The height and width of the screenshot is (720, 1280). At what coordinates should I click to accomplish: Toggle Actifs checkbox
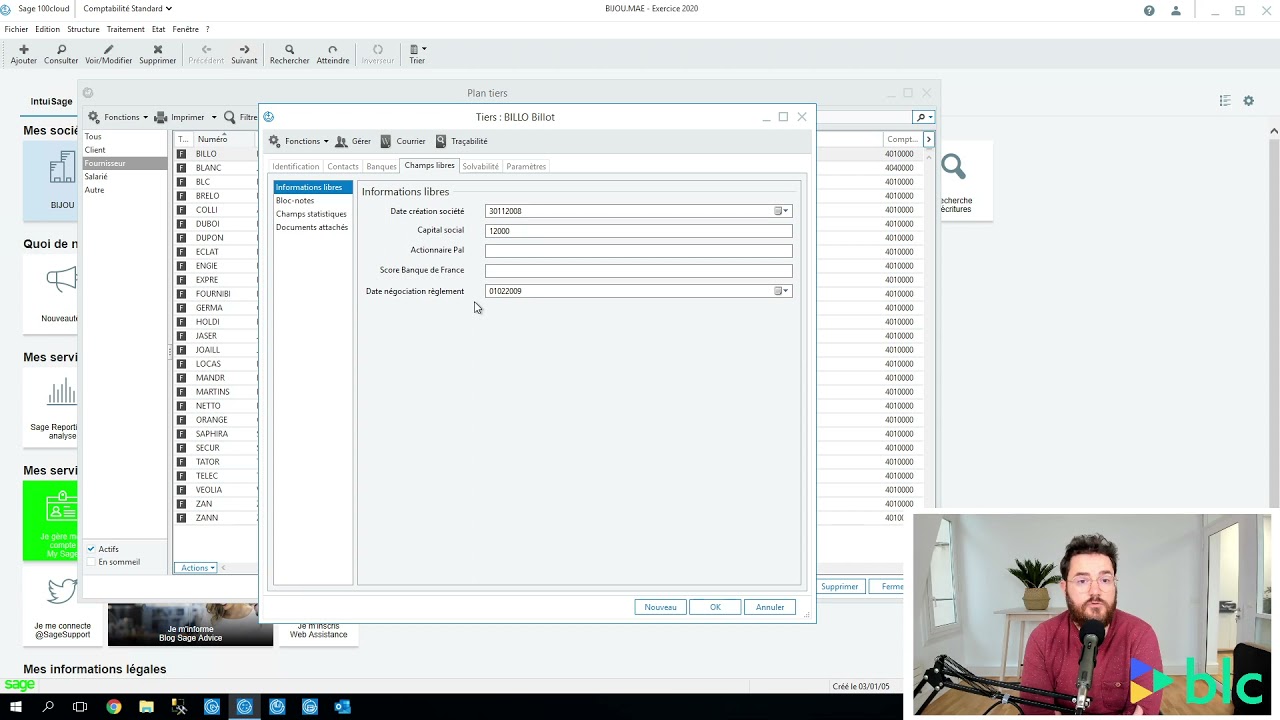click(x=91, y=549)
